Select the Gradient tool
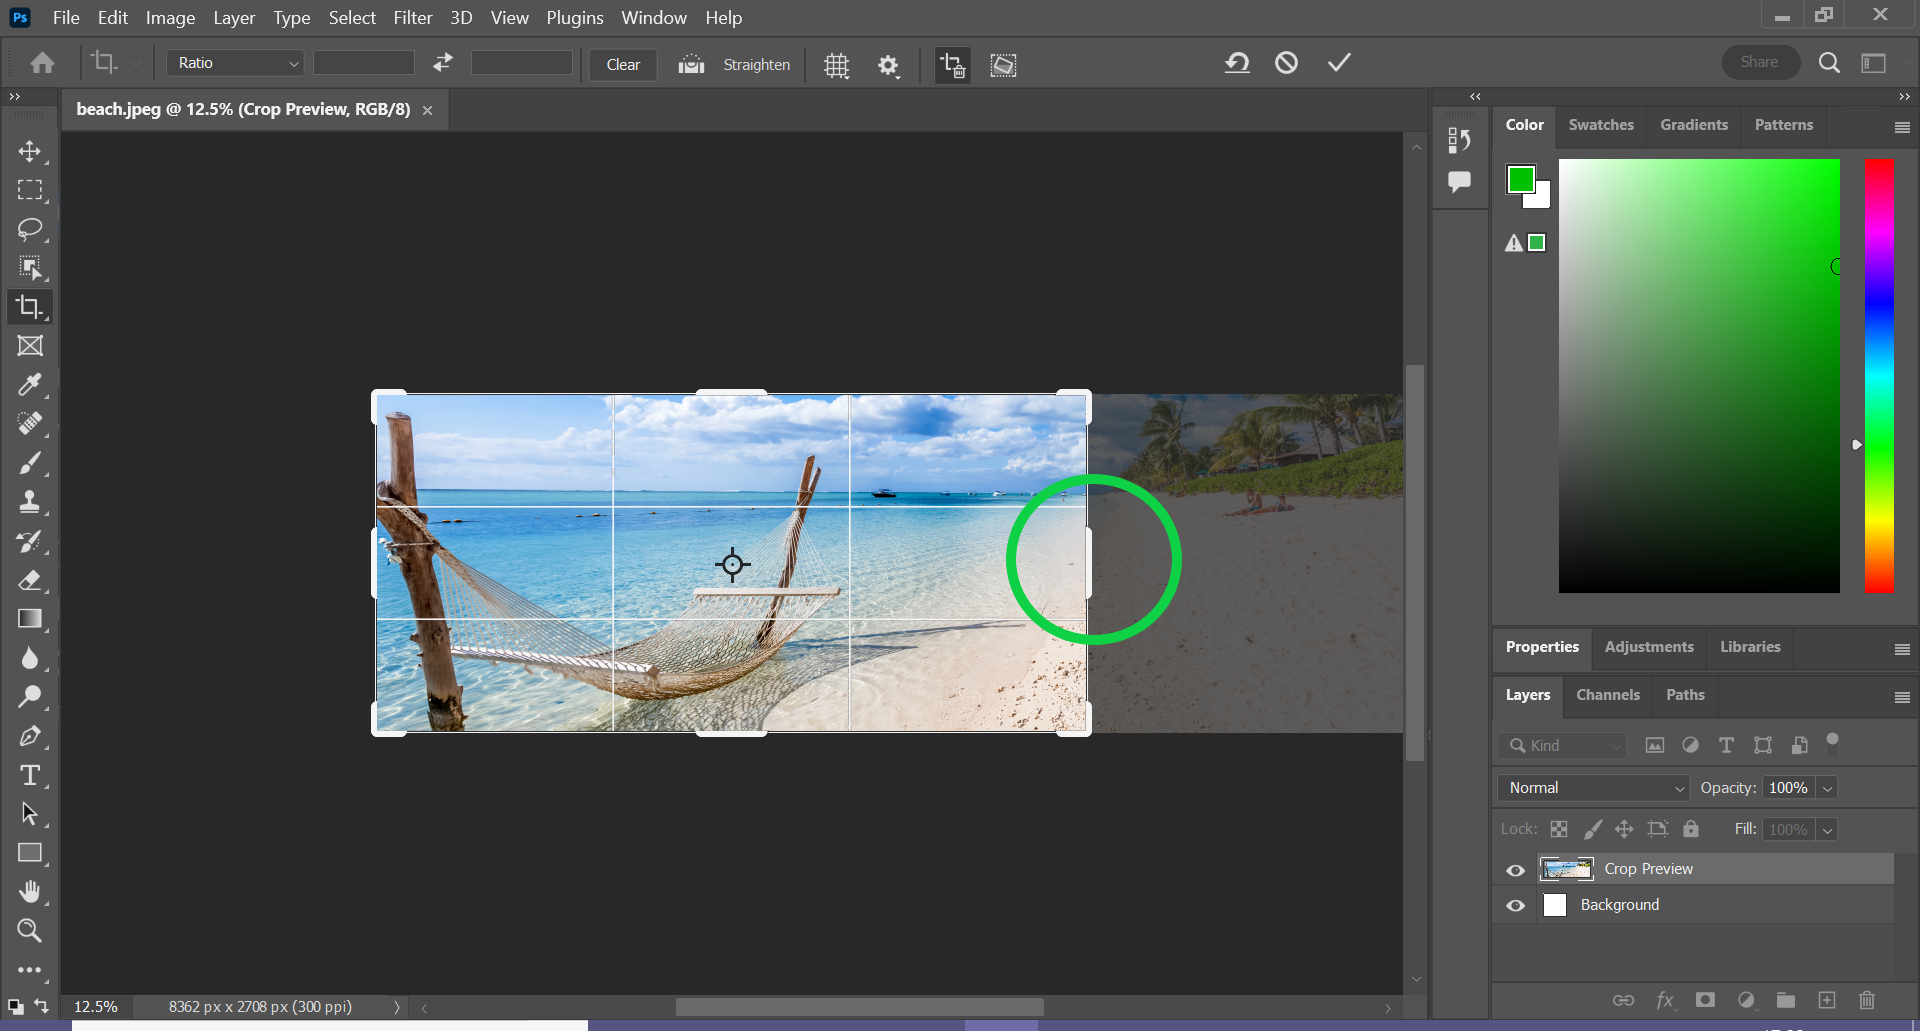Viewport: 1920px width, 1031px height. coord(30,619)
